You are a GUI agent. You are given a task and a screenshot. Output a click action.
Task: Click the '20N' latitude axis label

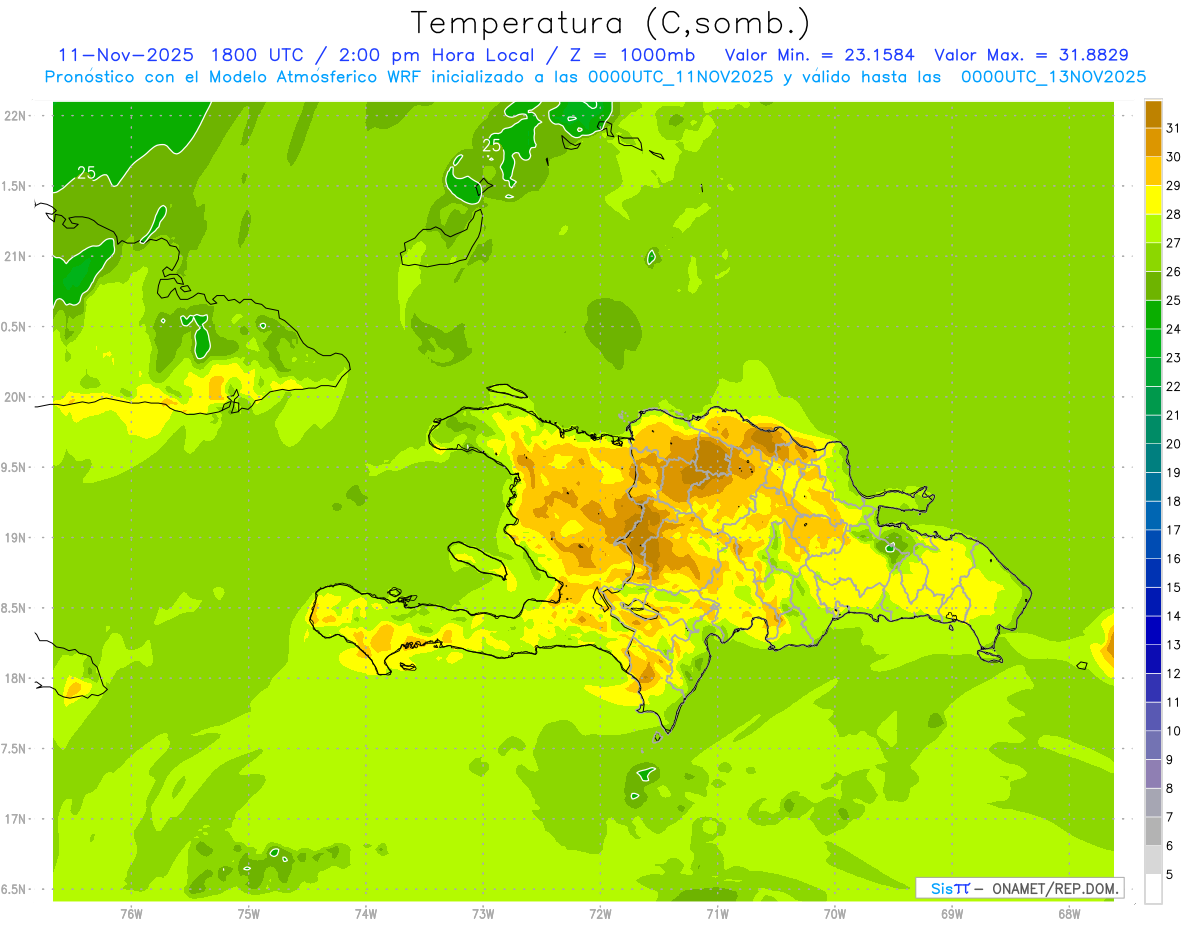point(15,397)
